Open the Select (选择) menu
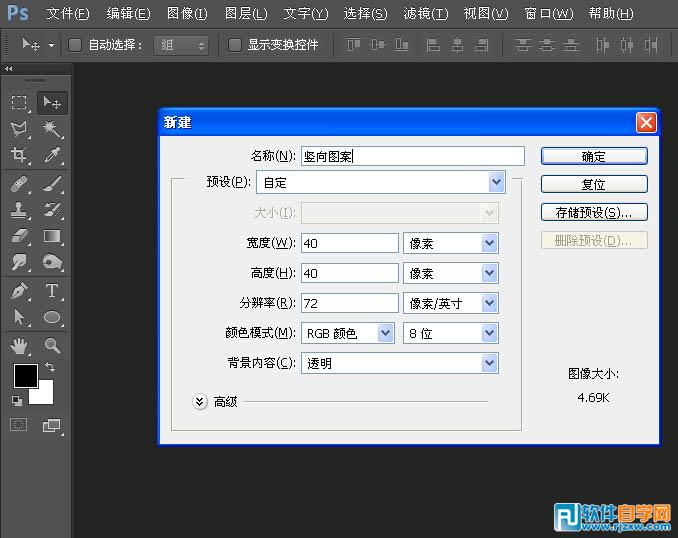This screenshot has height=538, width=678. click(365, 13)
